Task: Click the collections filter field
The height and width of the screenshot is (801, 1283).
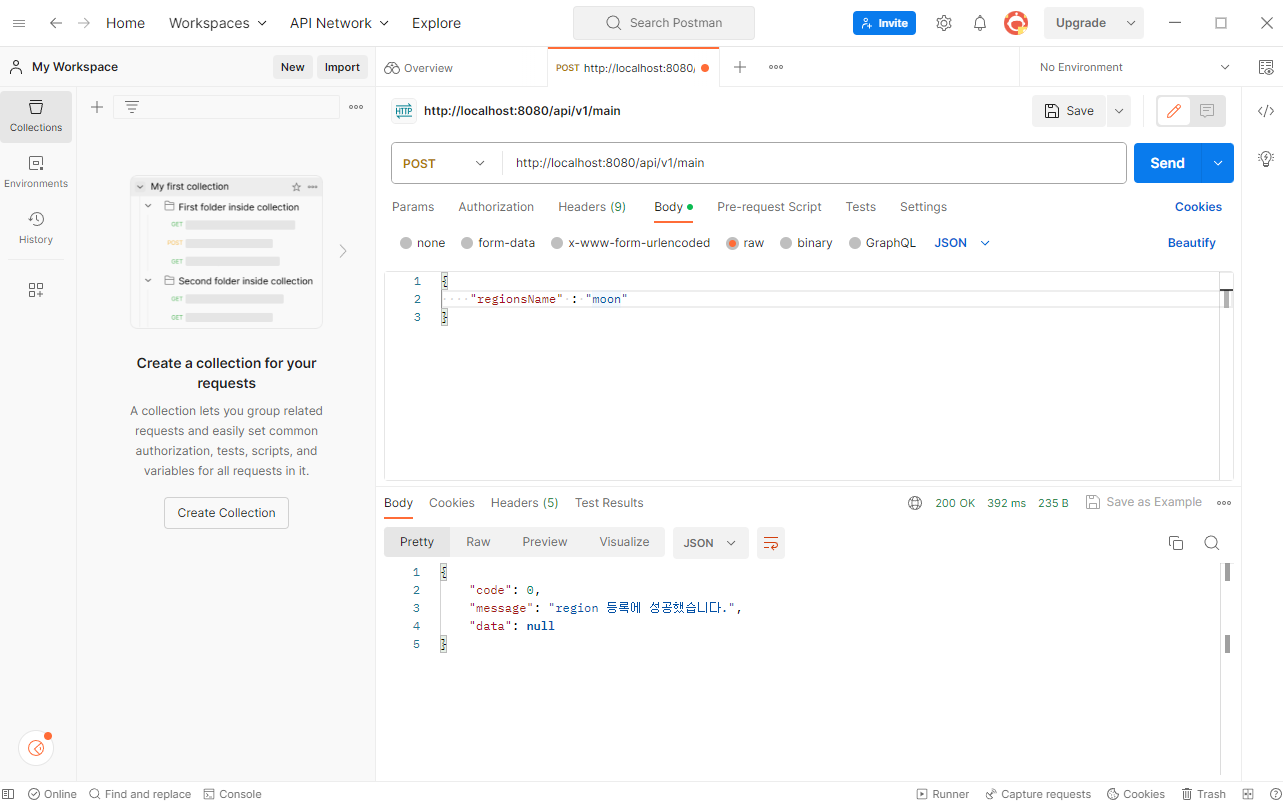Action: pyautogui.click(x=226, y=107)
